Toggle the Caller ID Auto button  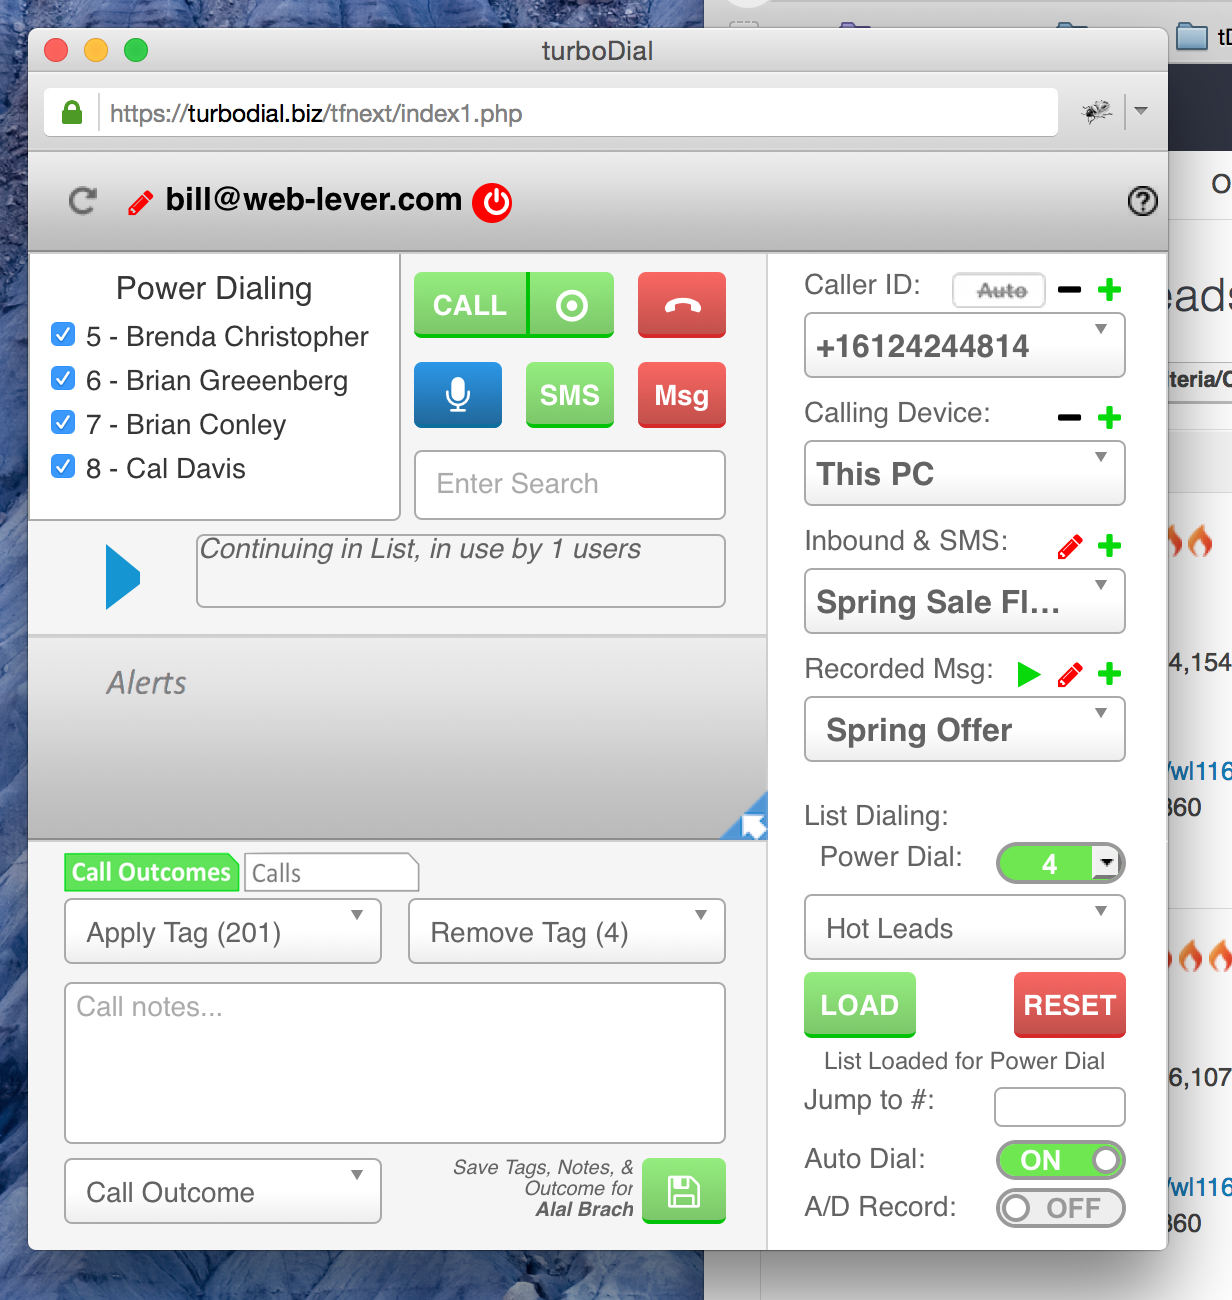(x=999, y=290)
